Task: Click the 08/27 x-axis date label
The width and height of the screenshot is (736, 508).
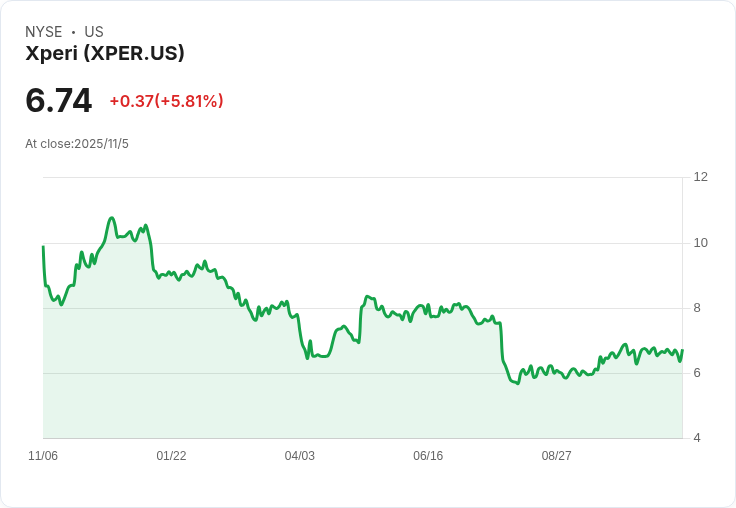Action: (x=556, y=456)
